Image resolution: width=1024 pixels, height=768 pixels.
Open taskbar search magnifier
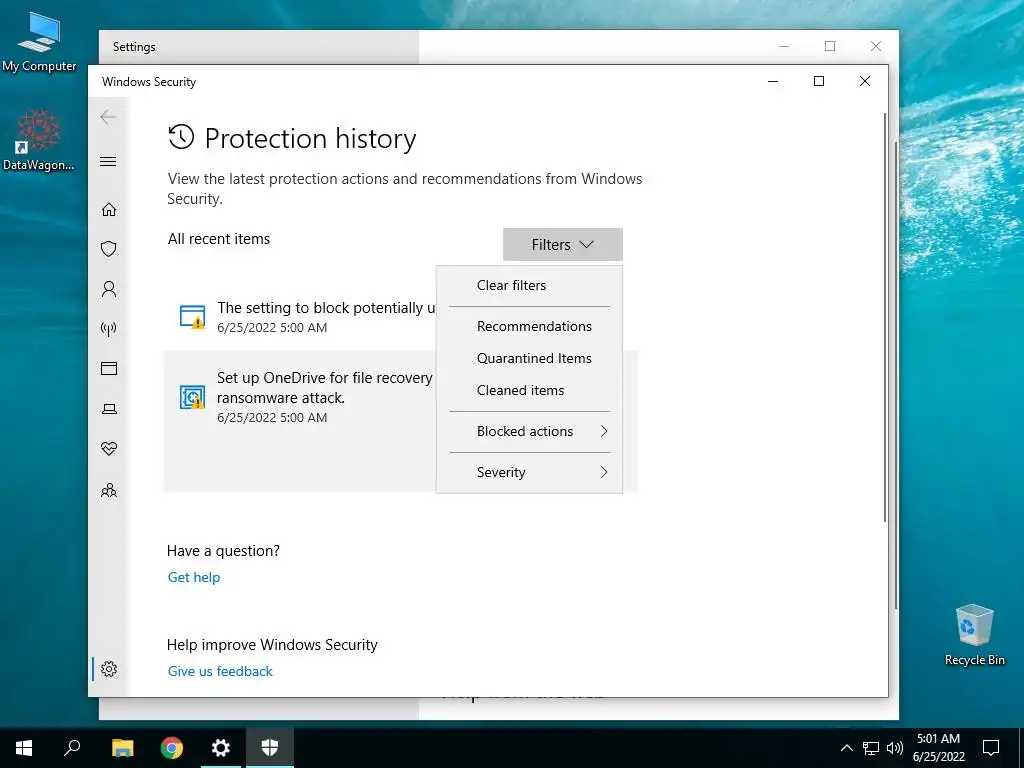(72, 748)
